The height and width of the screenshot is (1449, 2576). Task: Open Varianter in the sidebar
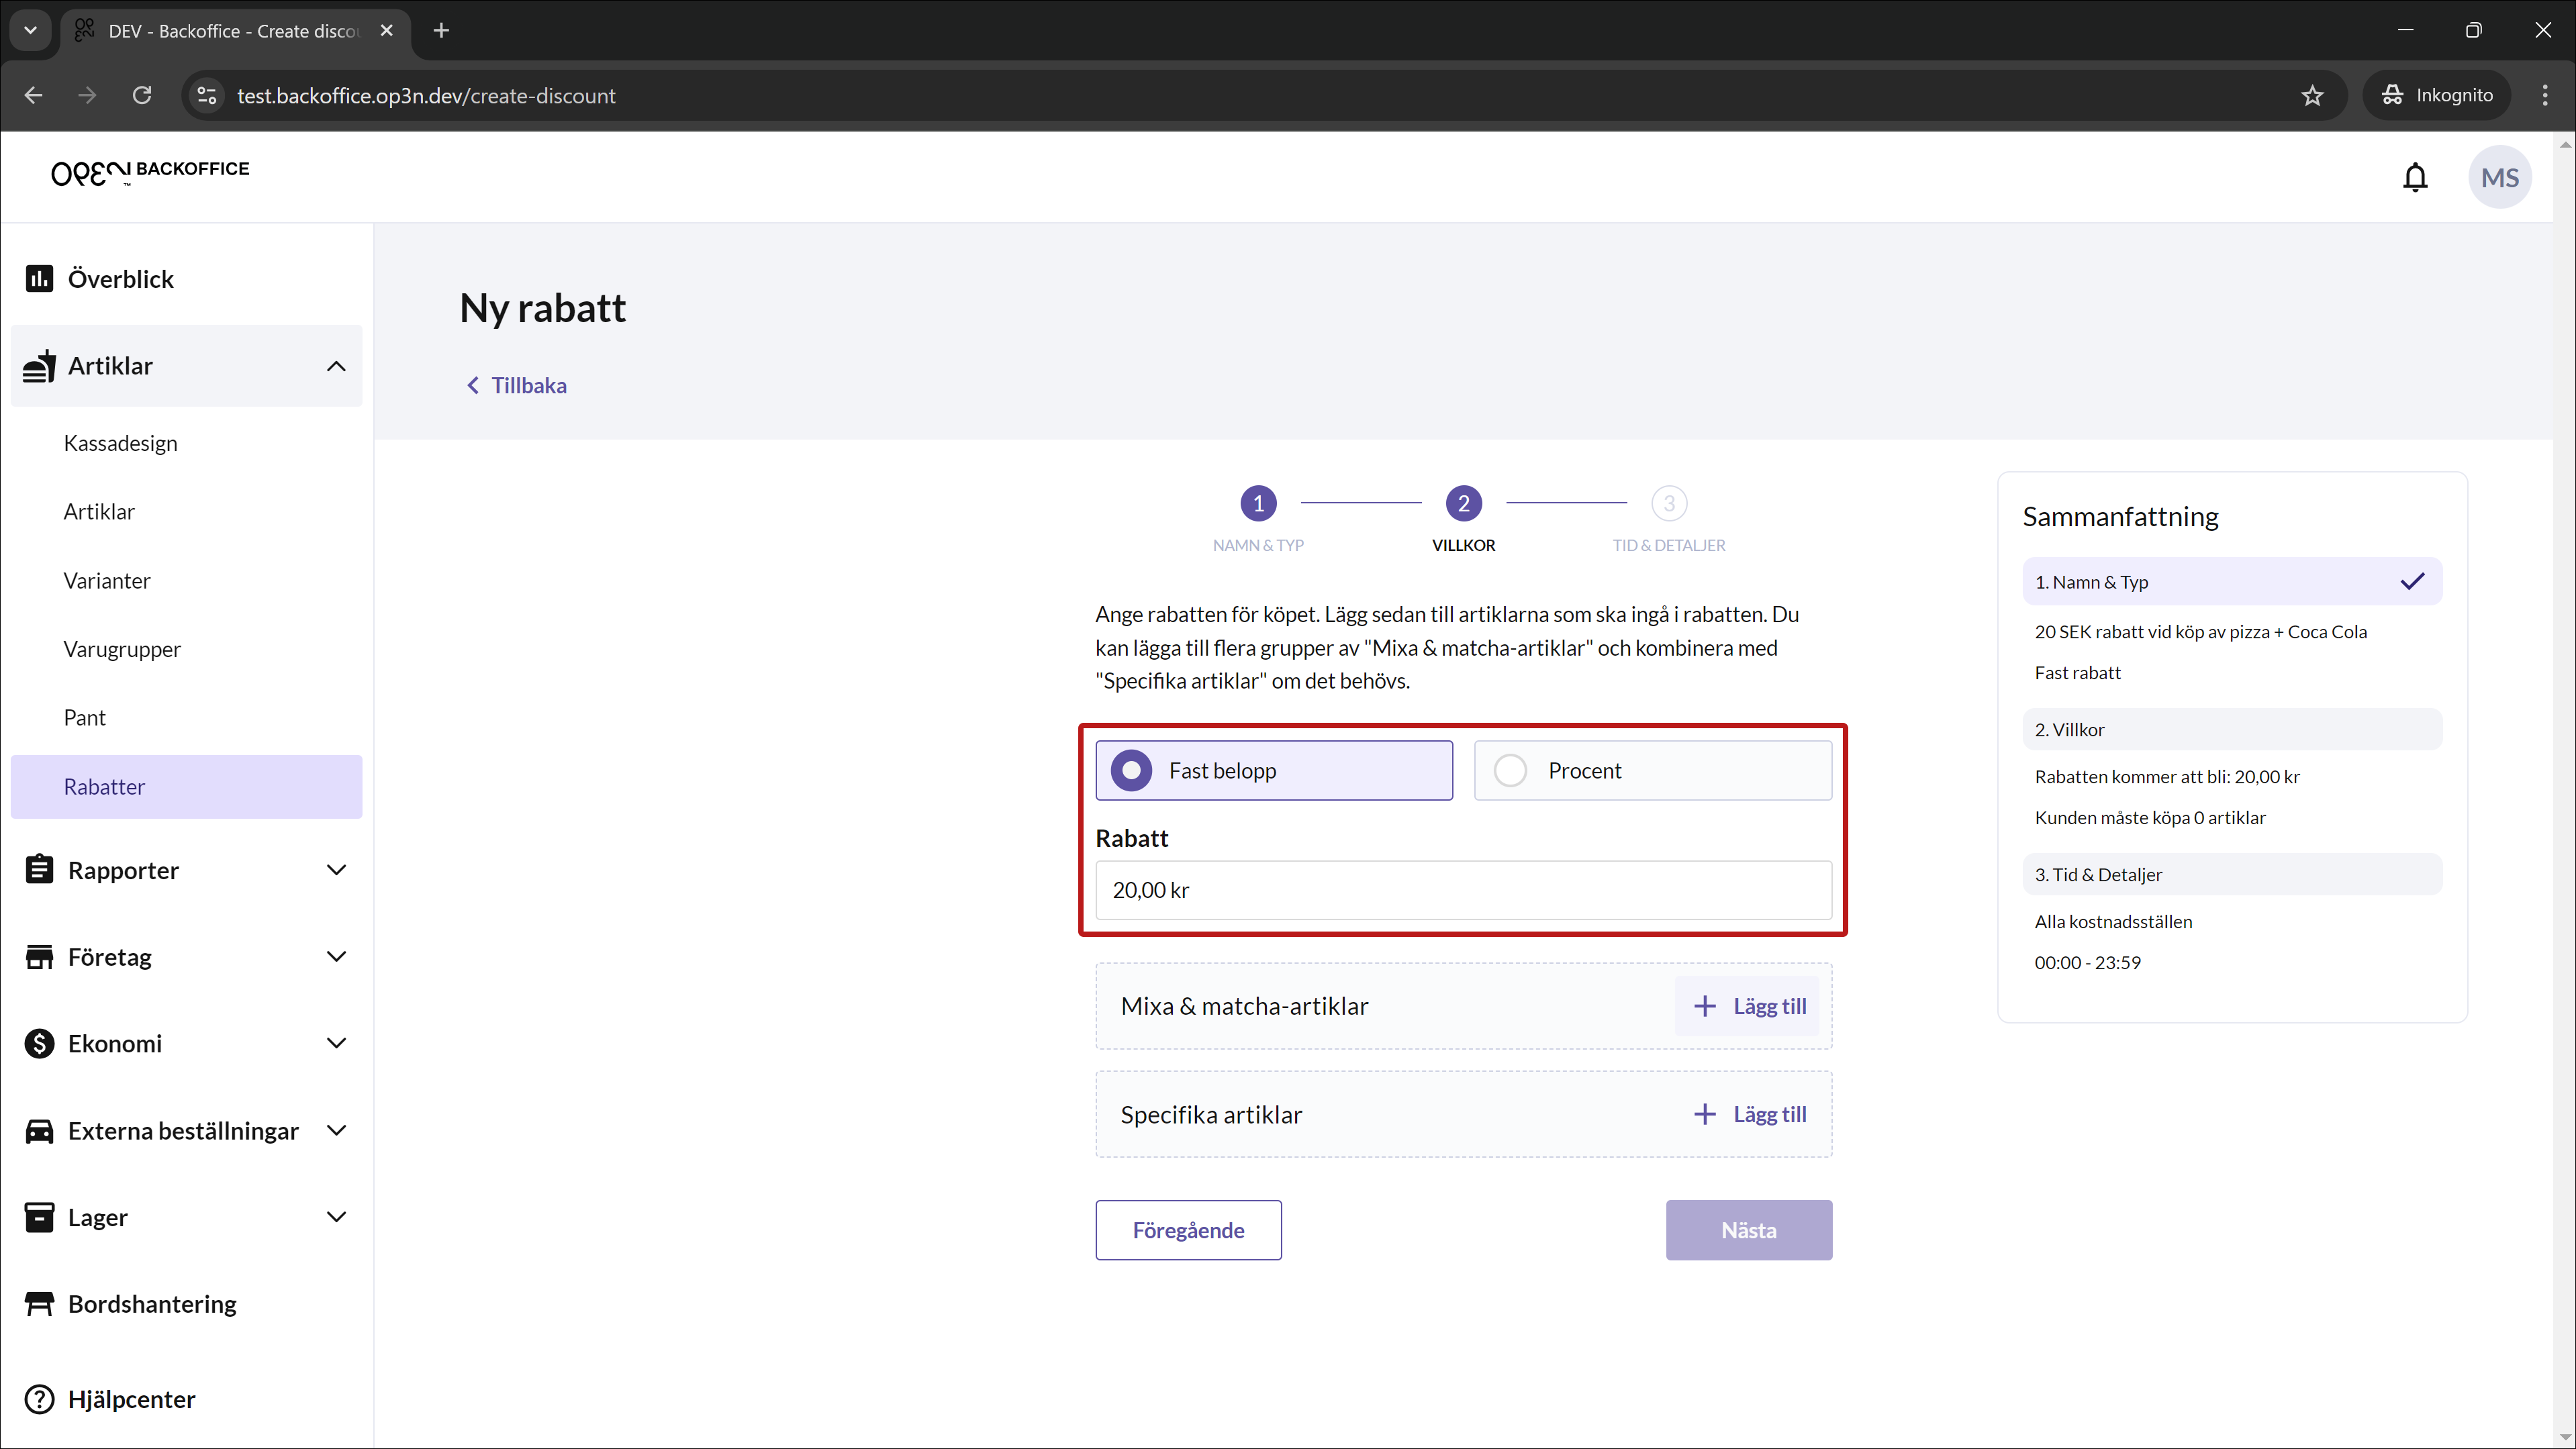107,580
